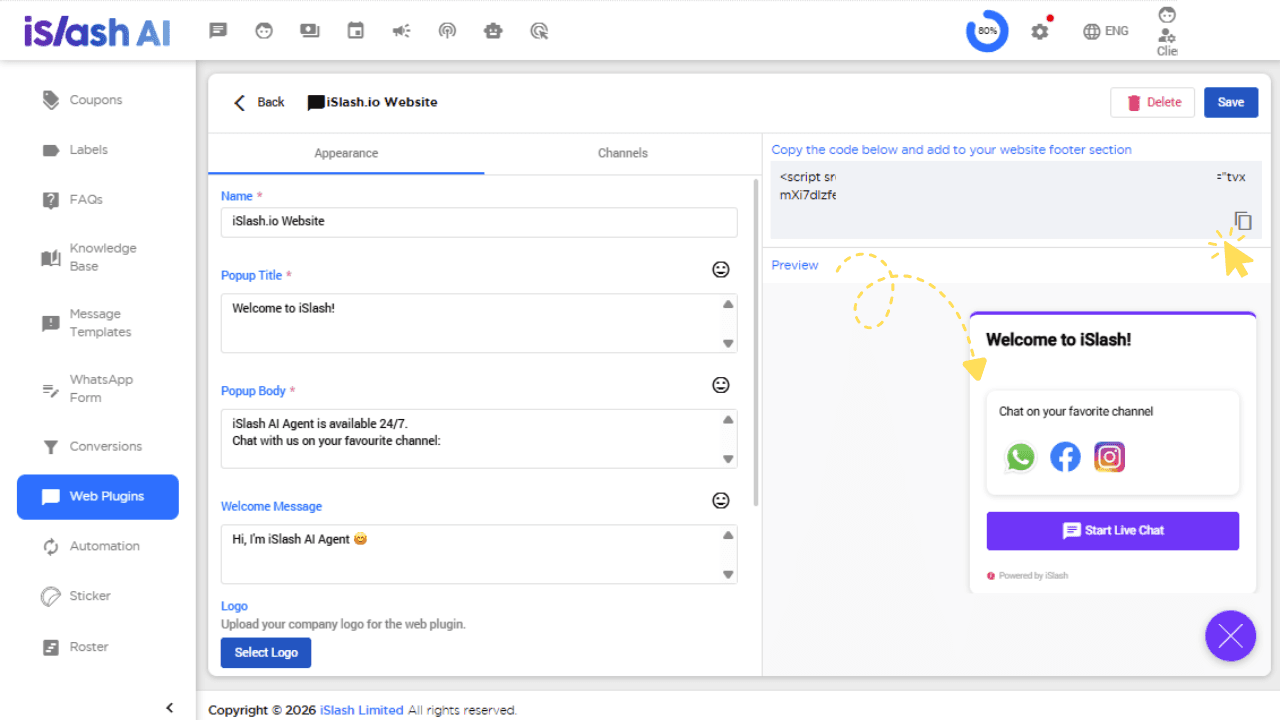This screenshot has height=720, width=1280.
Task: Click Welcome Message up arrow
Action: tap(728, 535)
